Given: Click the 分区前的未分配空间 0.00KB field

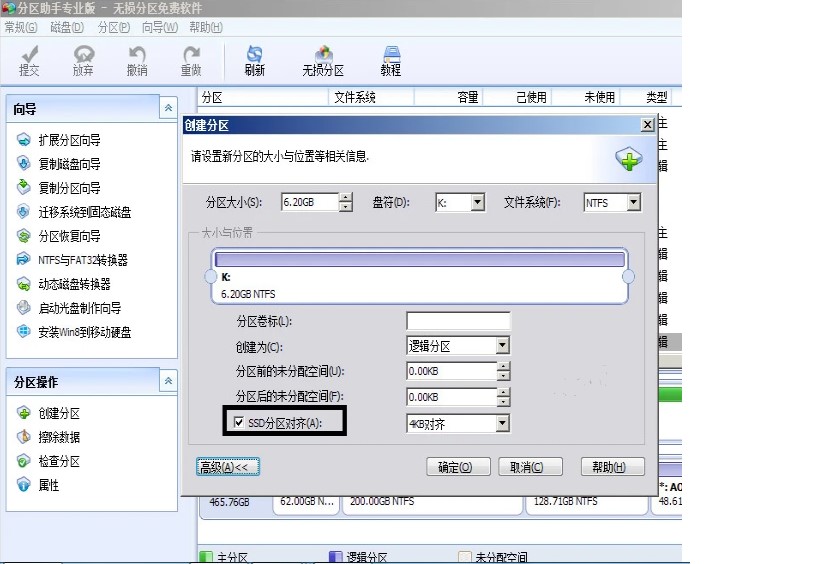Looking at the screenshot, I should [452, 371].
